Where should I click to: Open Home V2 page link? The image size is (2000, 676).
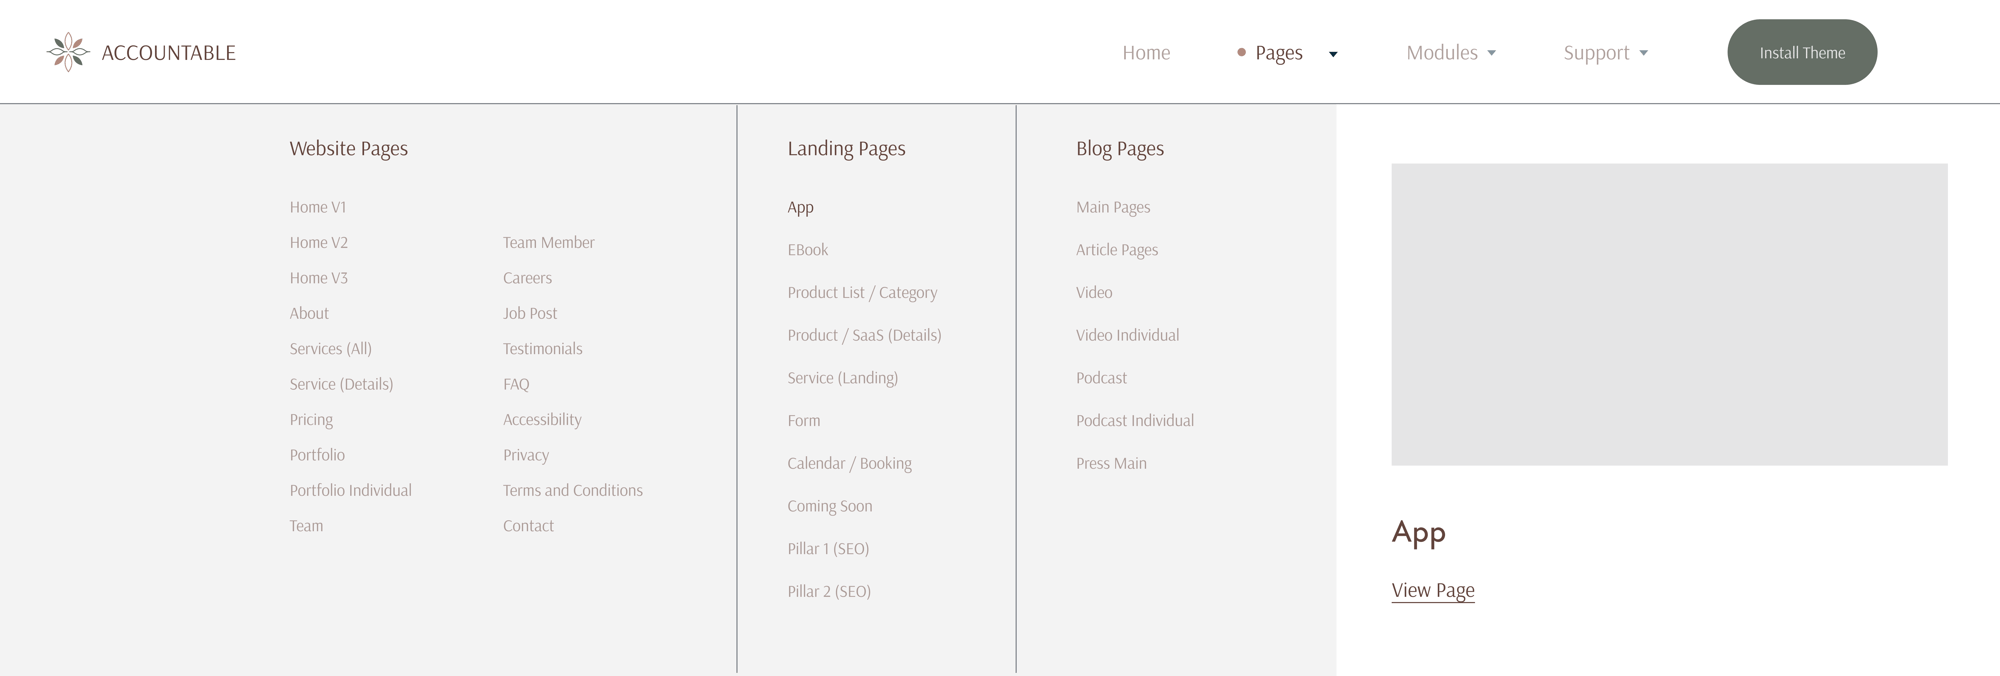coord(319,242)
